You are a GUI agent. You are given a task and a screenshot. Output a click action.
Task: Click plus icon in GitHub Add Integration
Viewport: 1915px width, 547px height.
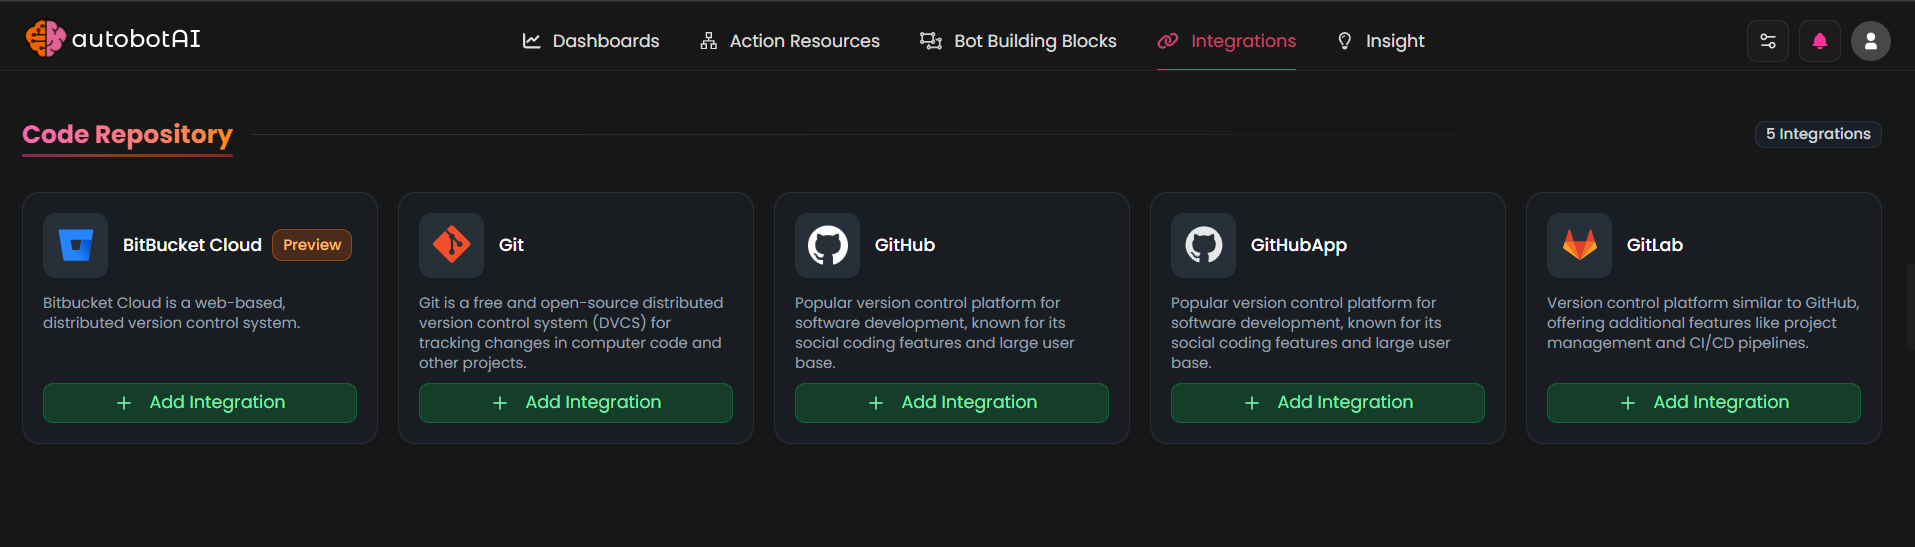[876, 403]
